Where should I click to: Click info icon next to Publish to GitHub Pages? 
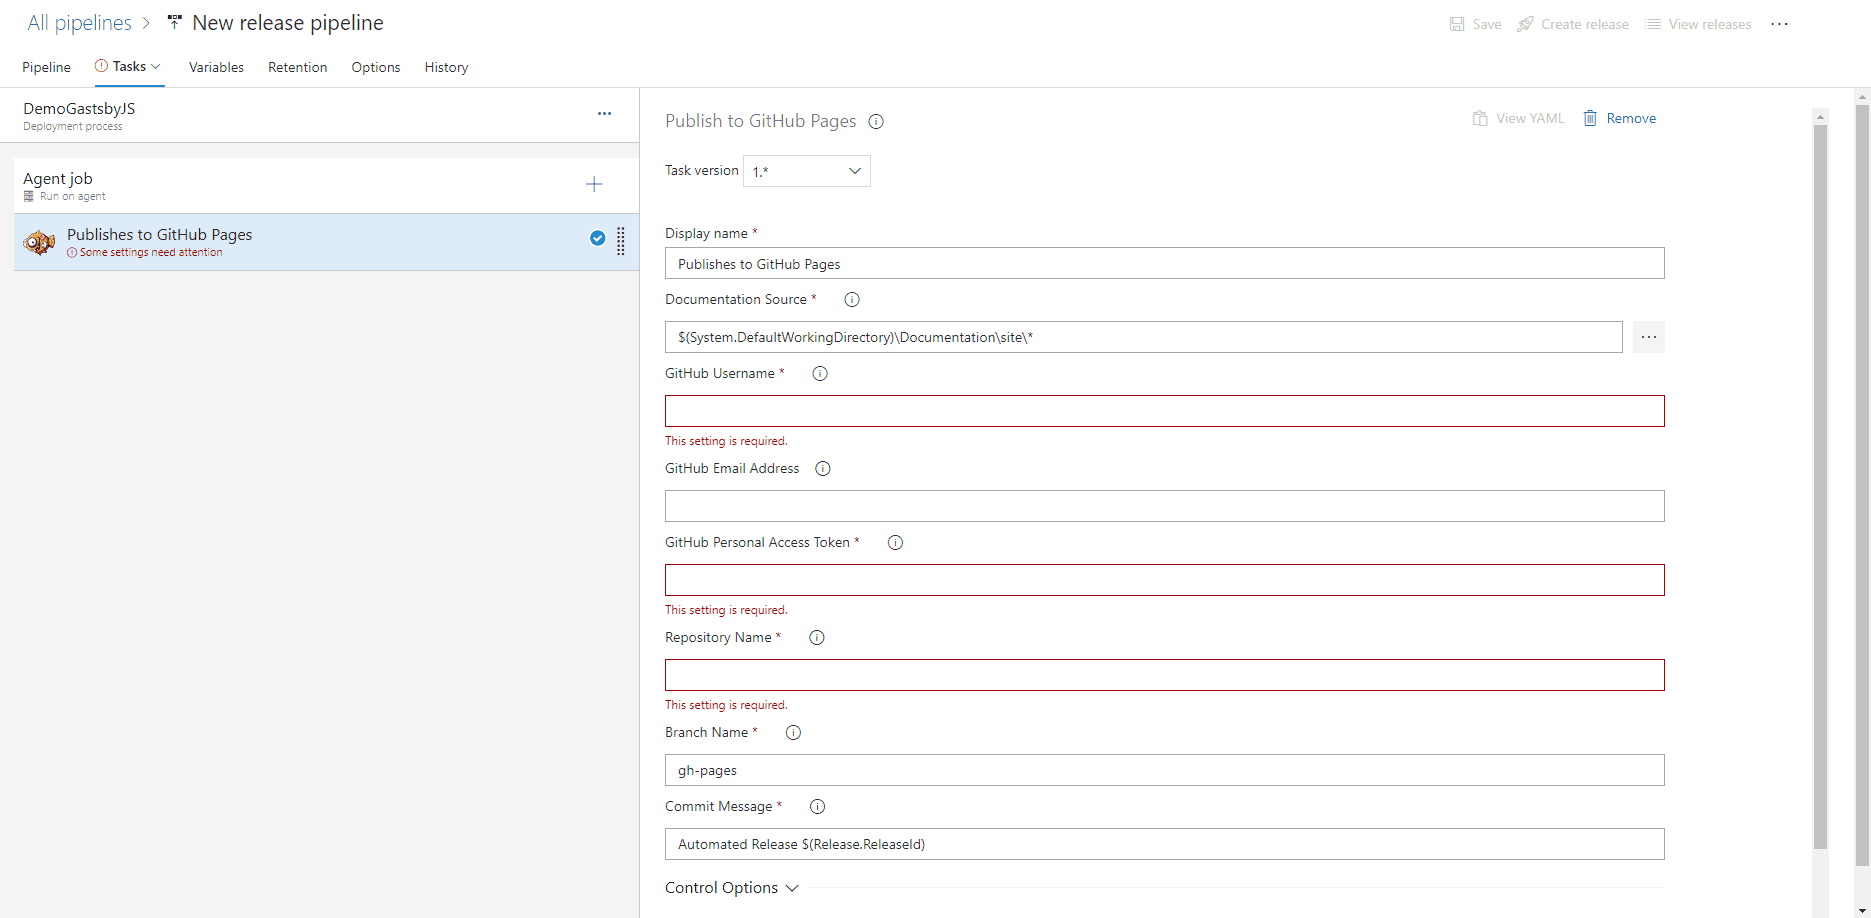876,122
